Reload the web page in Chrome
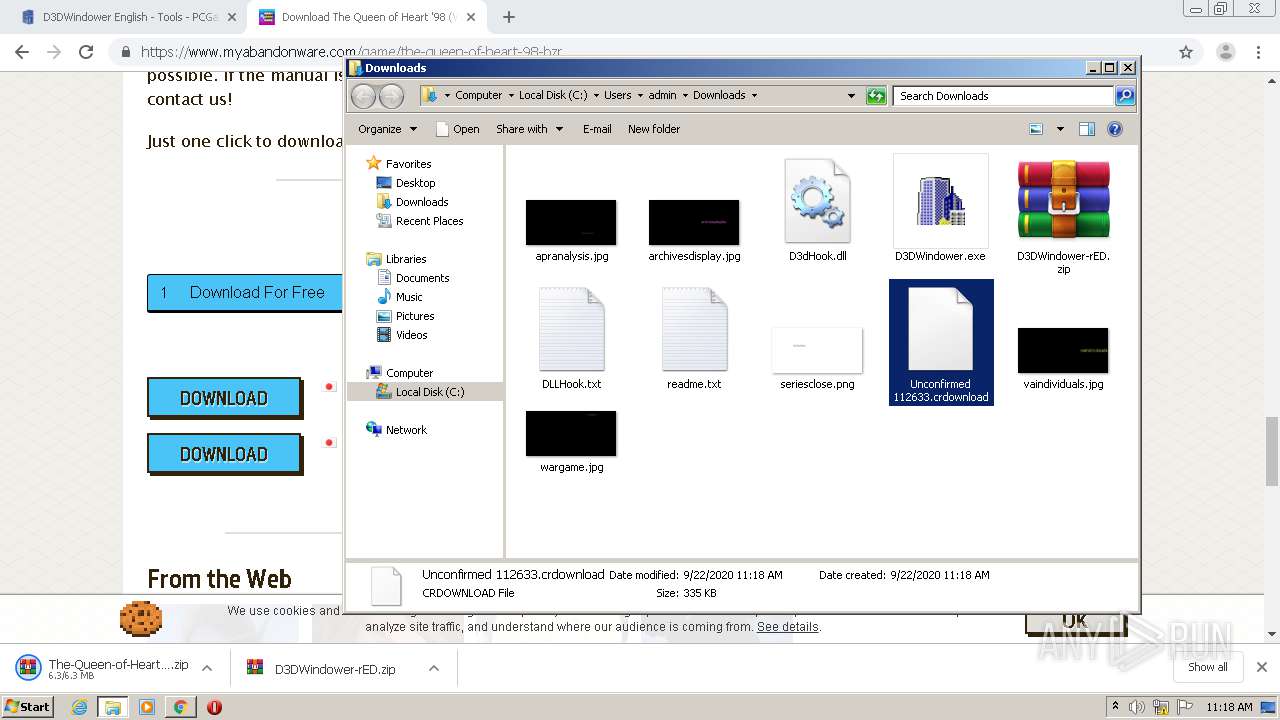The width and height of the screenshot is (1280, 720). point(86,52)
